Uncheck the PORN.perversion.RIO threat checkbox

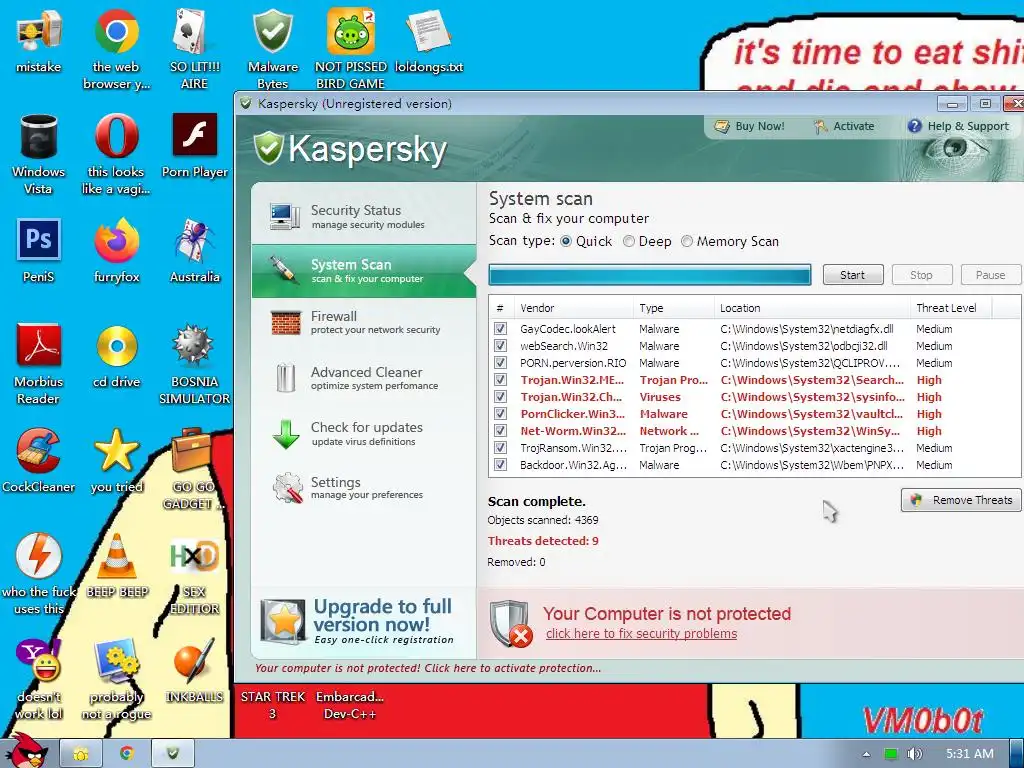[500, 362]
